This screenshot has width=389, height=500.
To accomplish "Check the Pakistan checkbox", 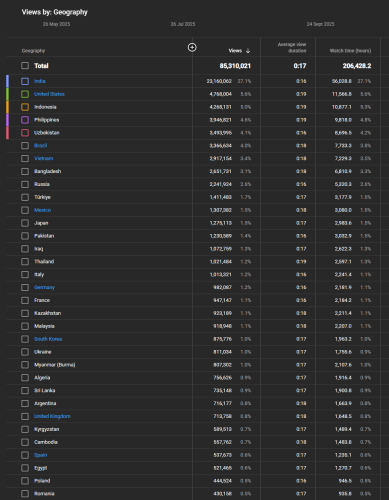I will click(x=25, y=236).
